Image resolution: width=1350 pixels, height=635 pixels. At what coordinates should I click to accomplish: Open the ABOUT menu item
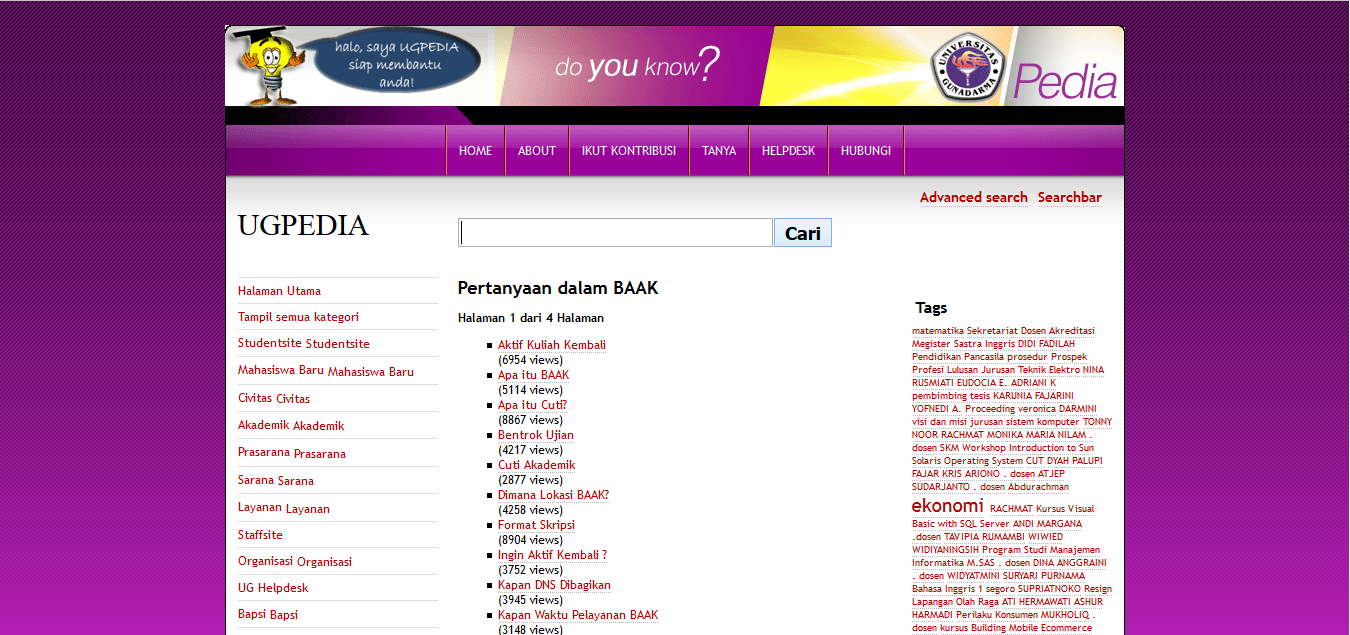point(537,151)
